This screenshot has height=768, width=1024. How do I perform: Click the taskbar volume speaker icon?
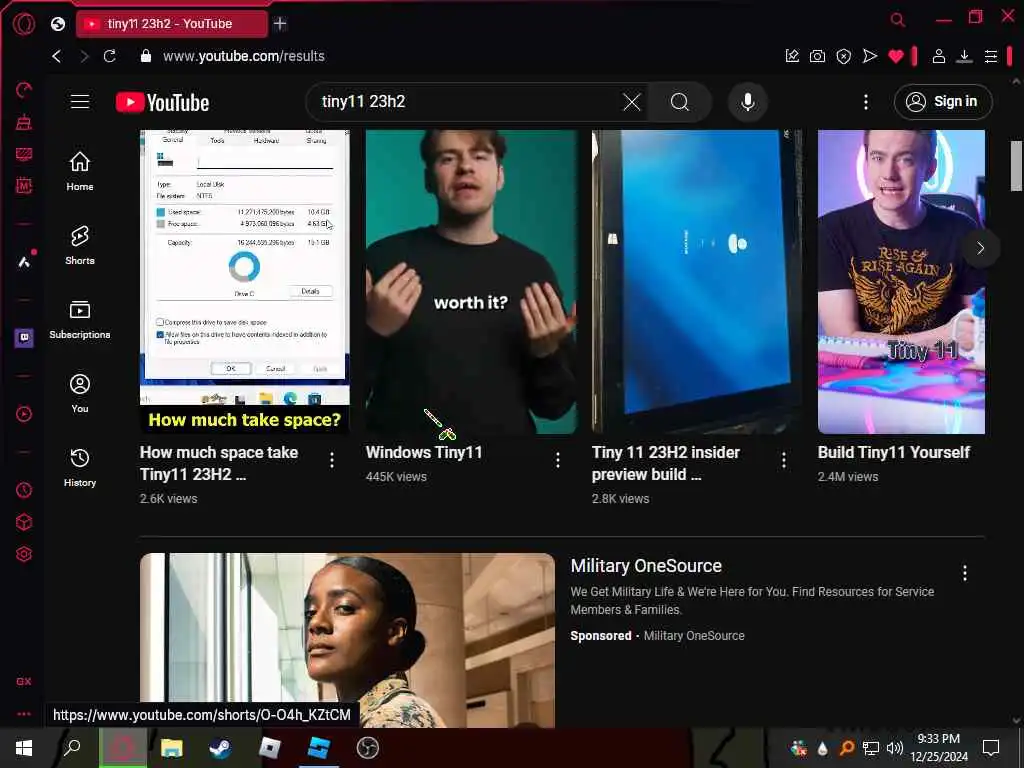coord(895,748)
